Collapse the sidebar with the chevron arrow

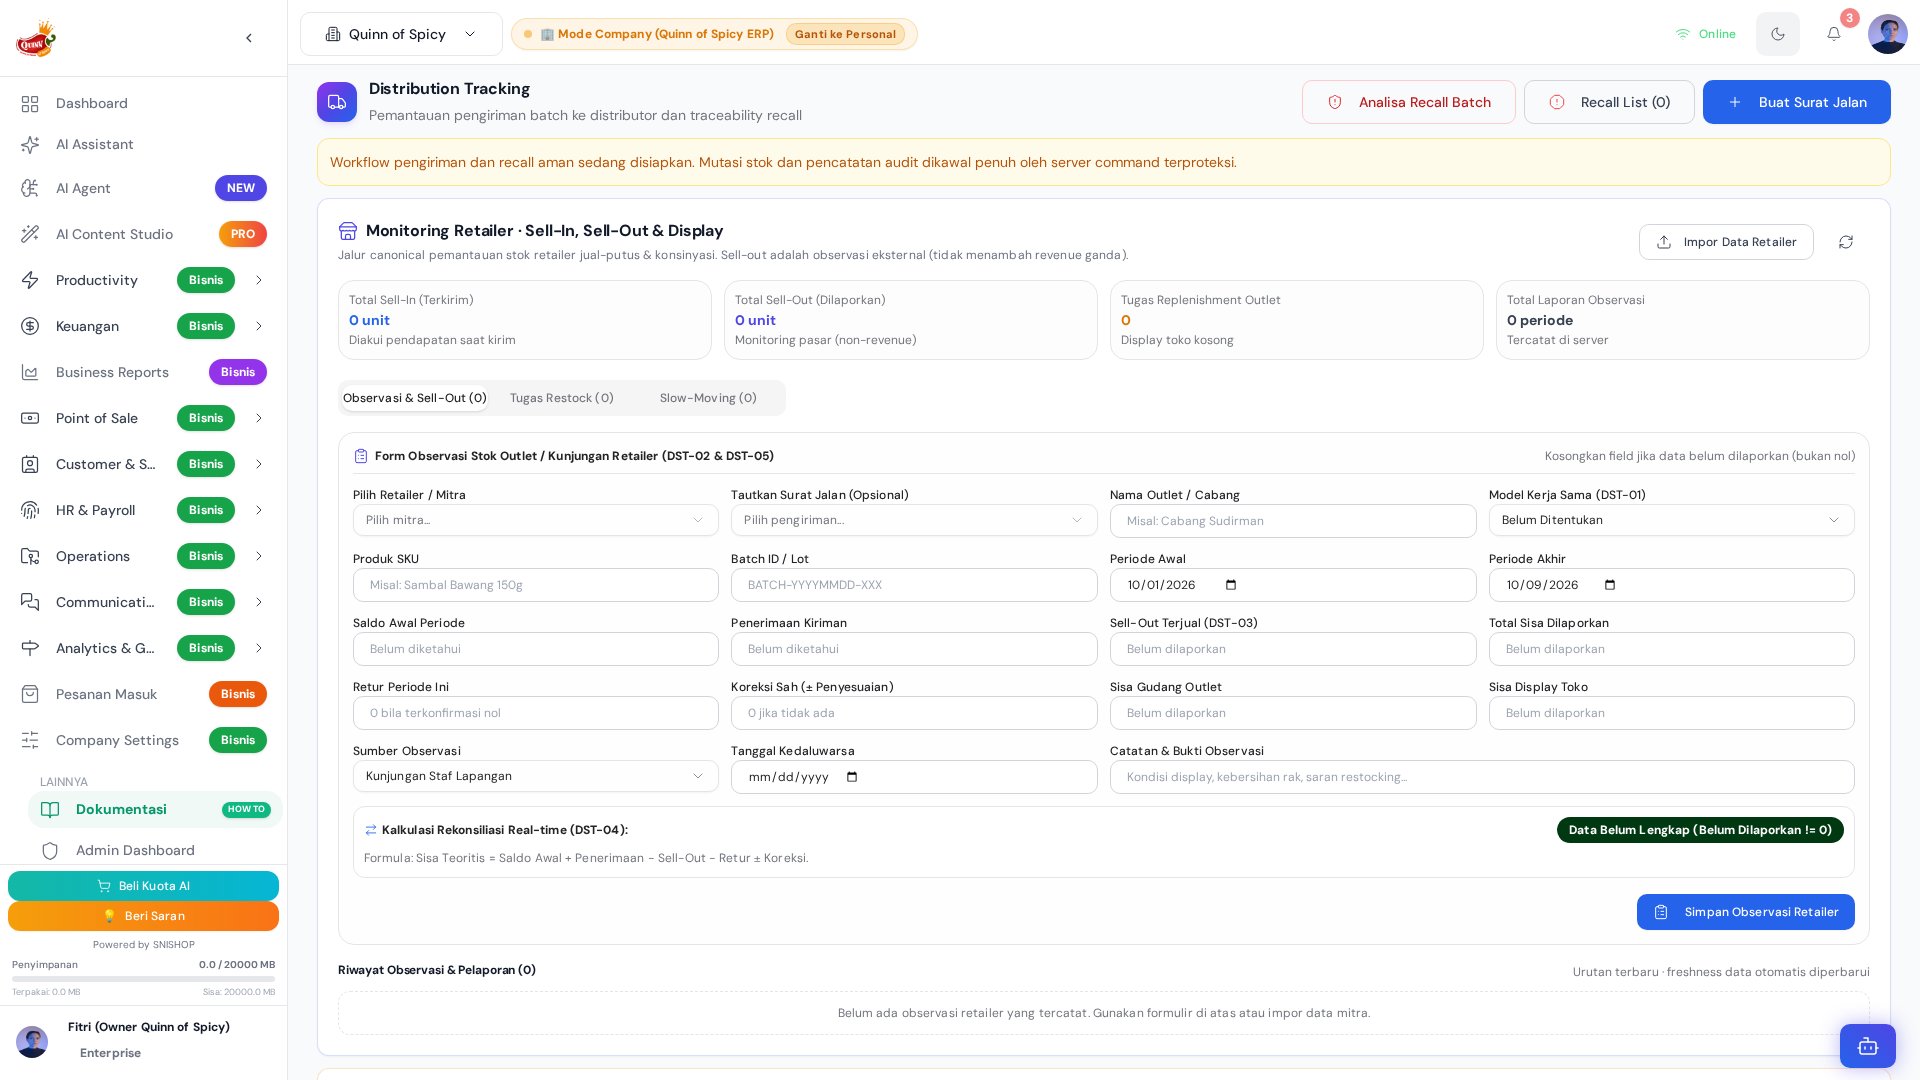tap(249, 38)
